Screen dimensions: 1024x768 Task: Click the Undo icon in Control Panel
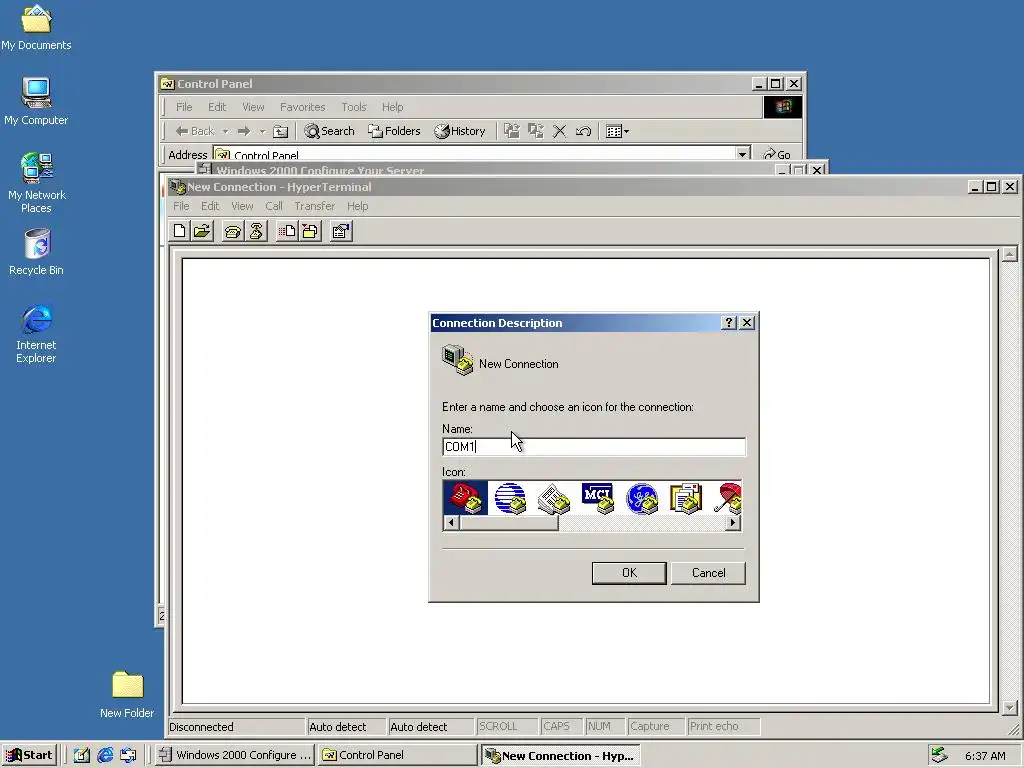click(x=583, y=131)
